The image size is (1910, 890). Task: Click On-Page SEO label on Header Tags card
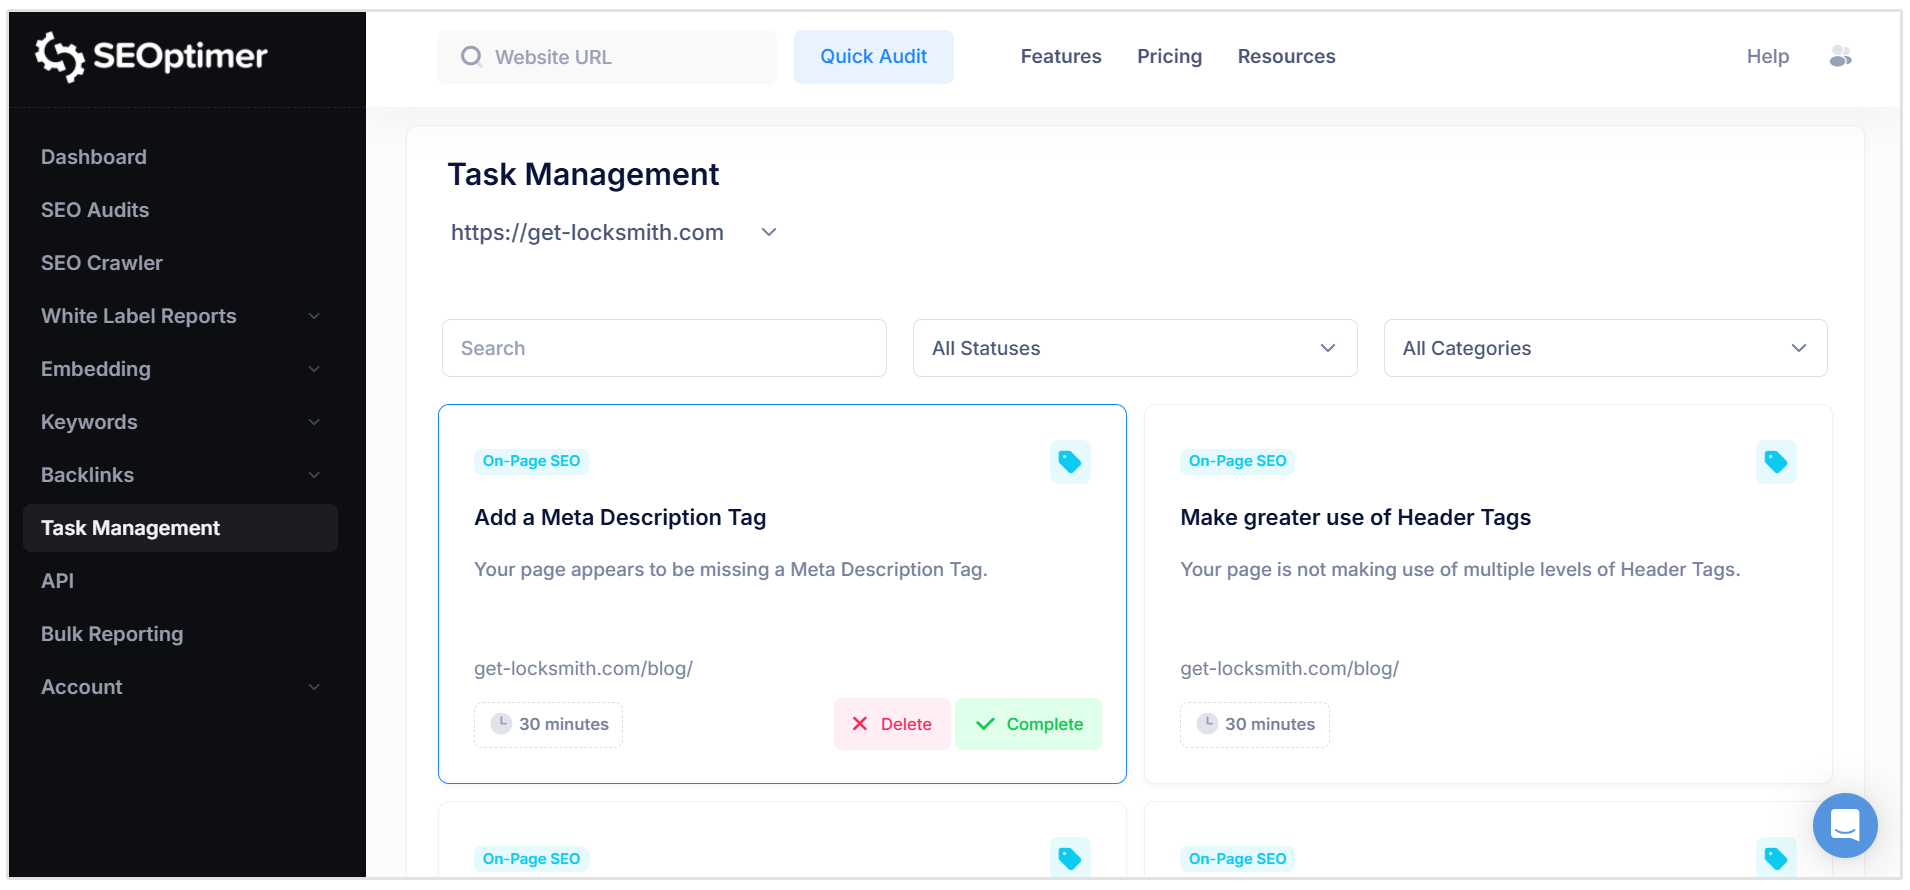click(1237, 461)
